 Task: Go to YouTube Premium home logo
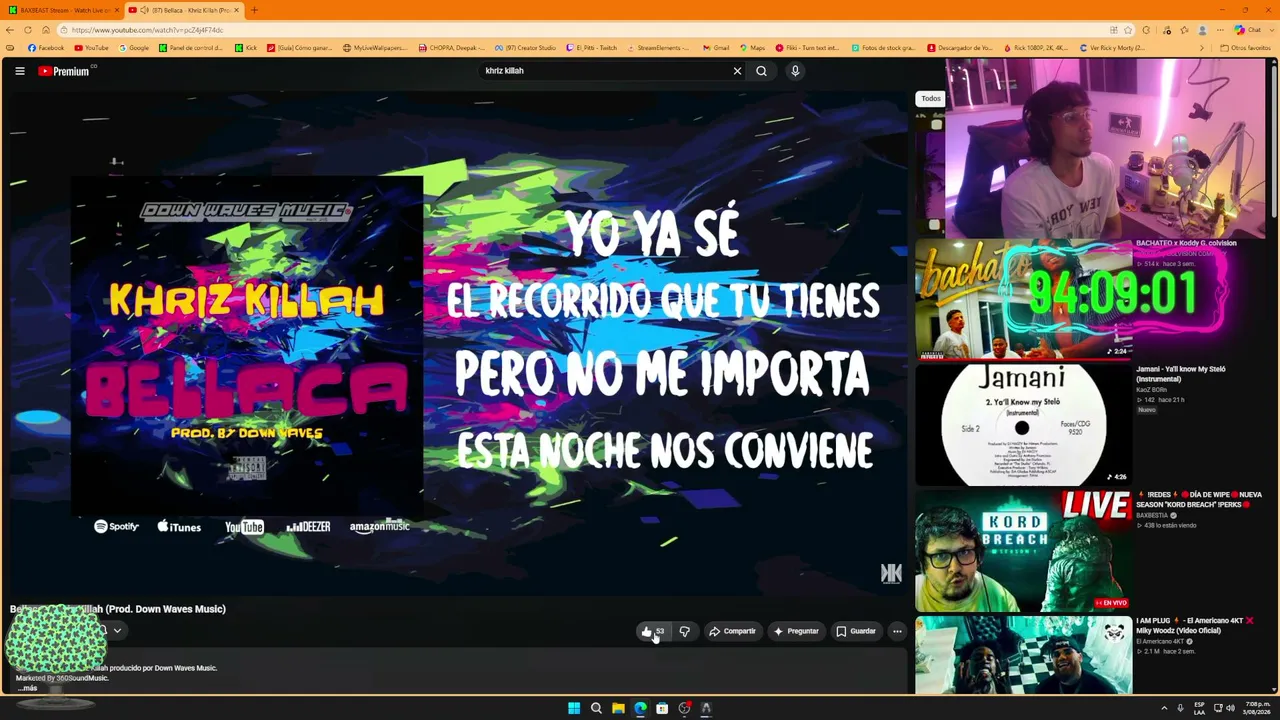[66, 71]
